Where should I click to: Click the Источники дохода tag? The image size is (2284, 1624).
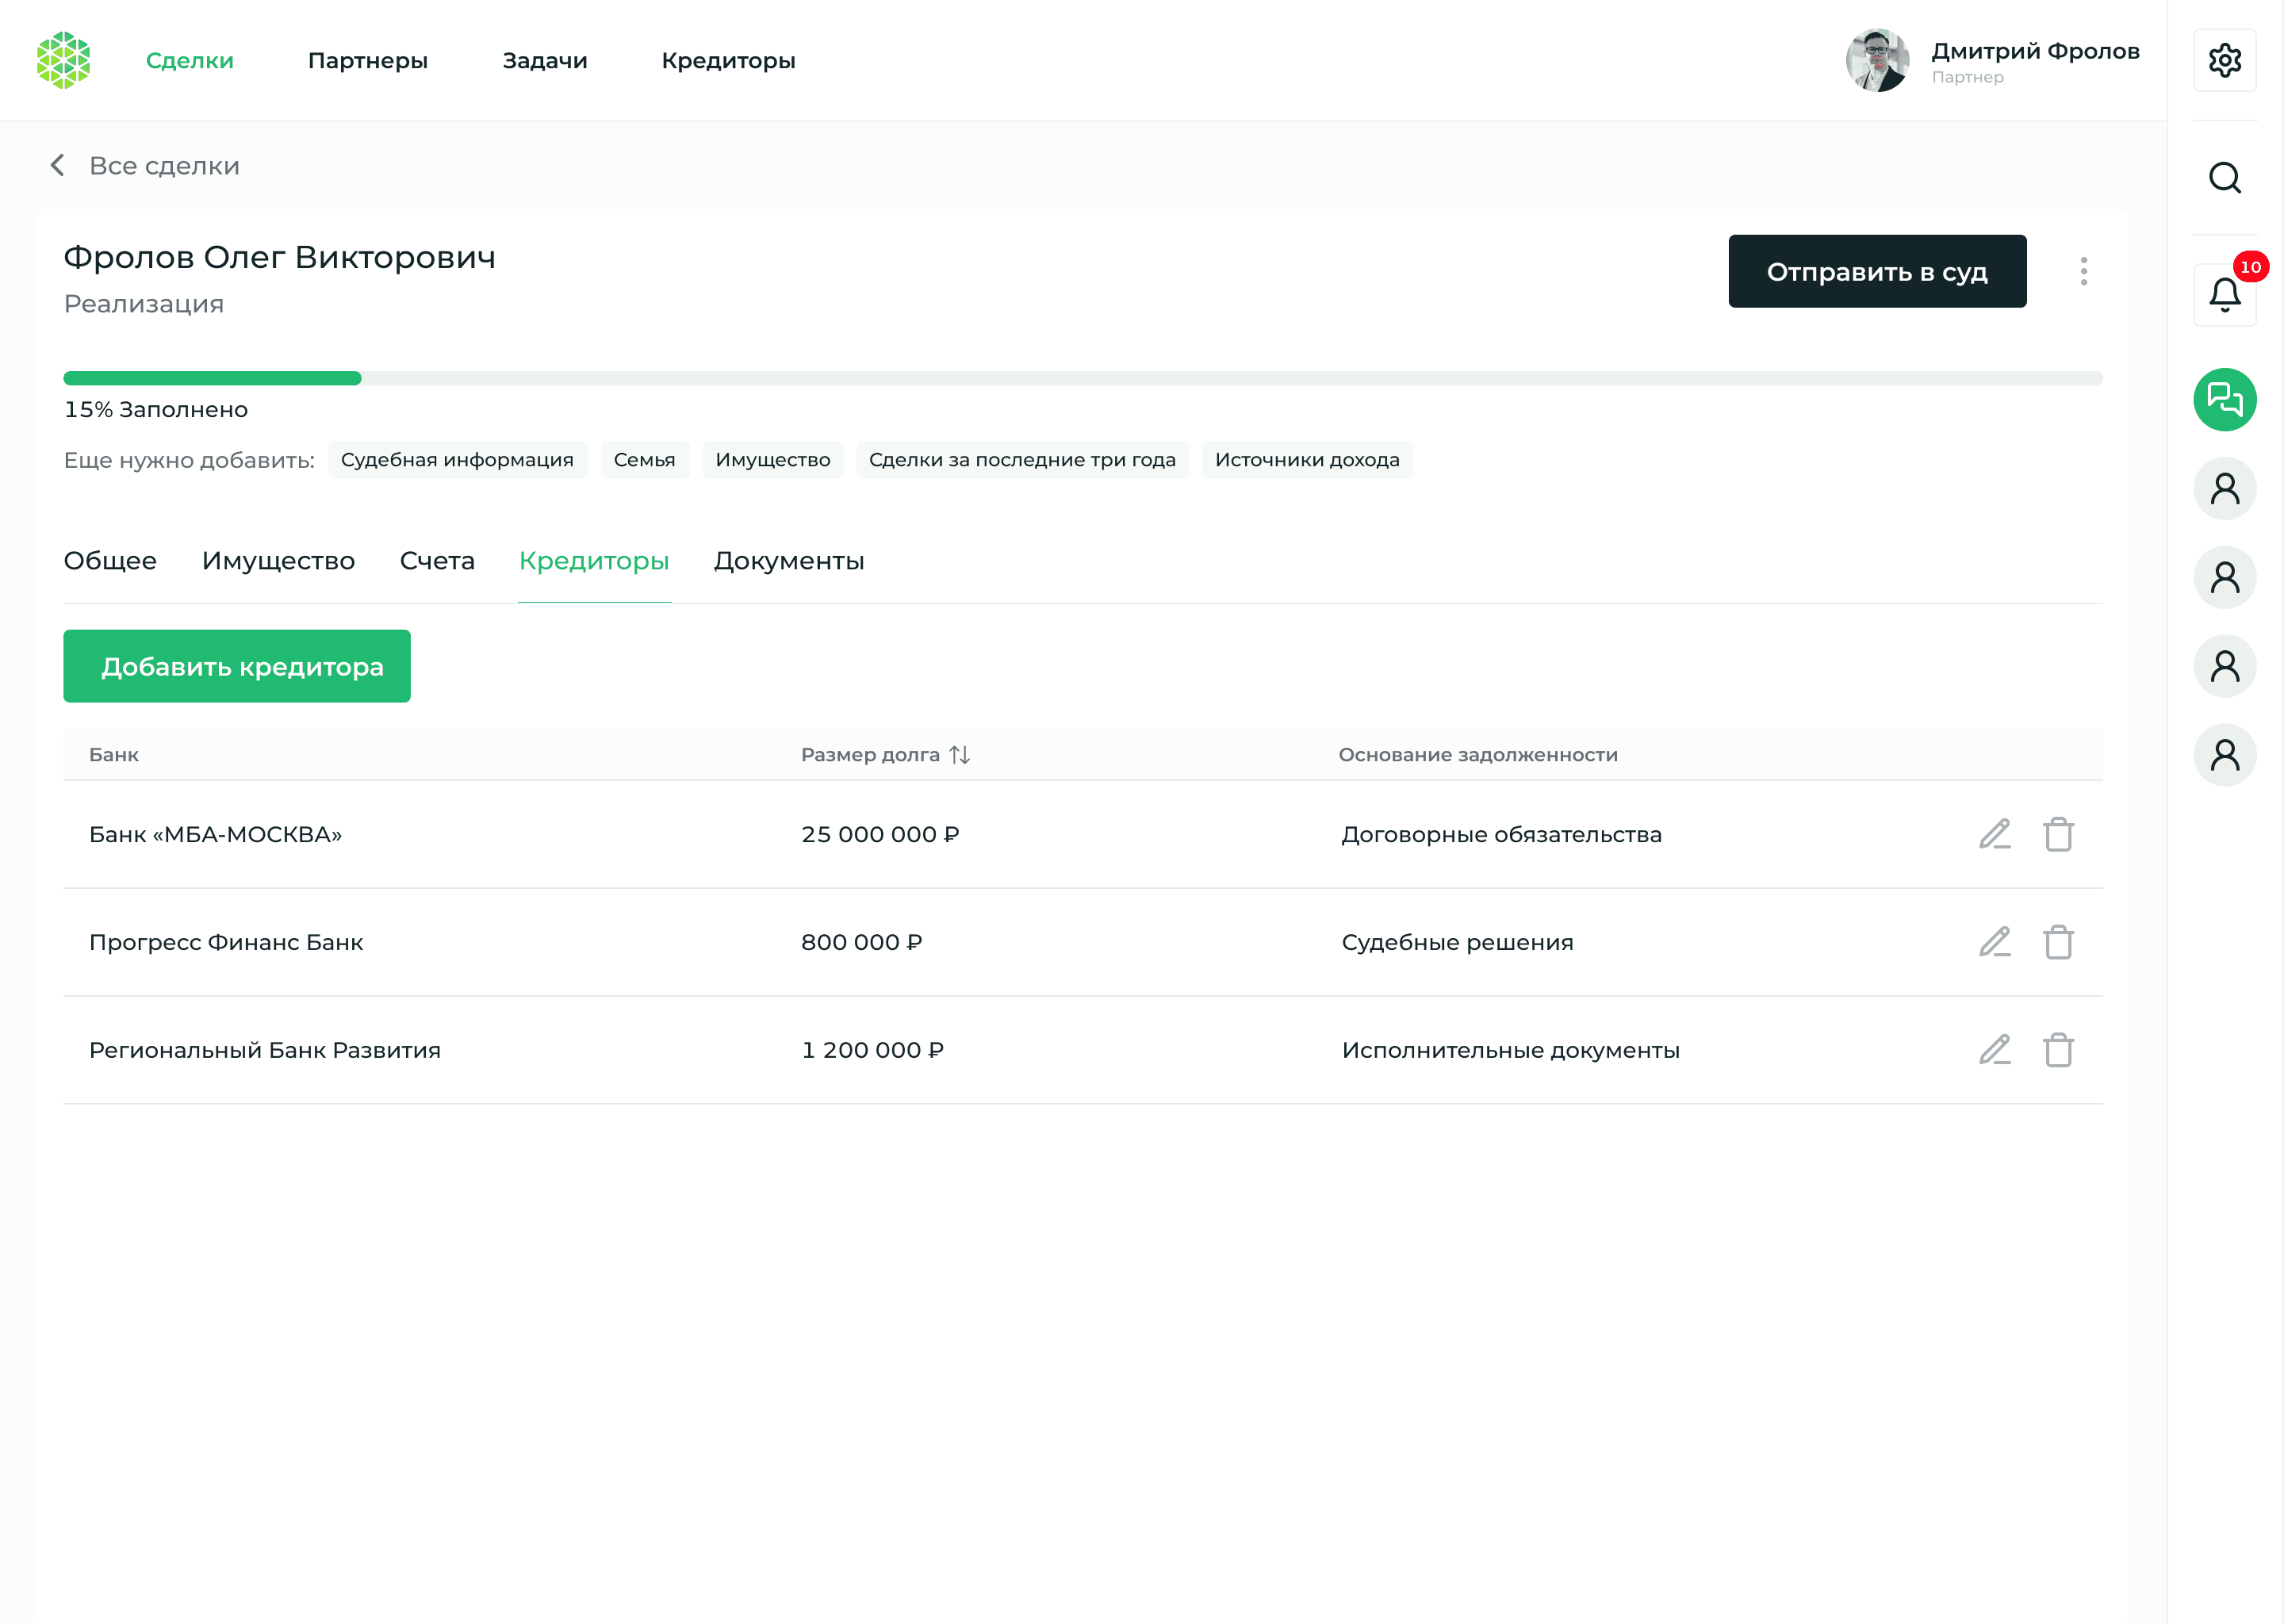point(1307,460)
